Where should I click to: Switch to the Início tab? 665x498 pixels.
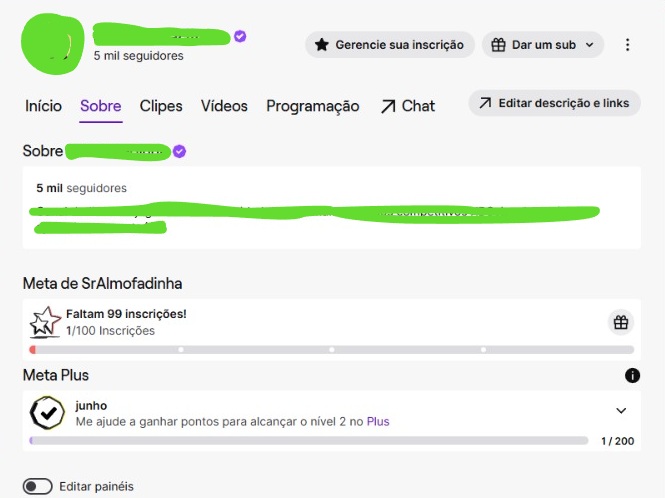point(43,106)
